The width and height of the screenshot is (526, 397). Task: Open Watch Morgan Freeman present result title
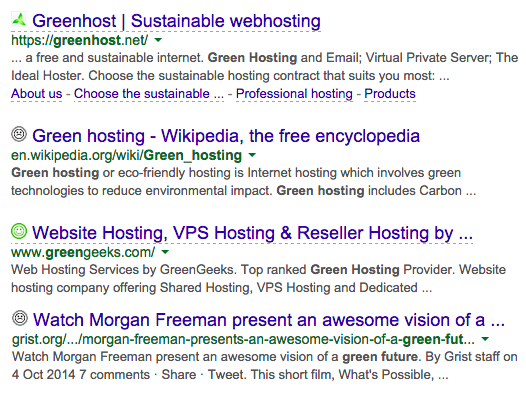(269, 319)
